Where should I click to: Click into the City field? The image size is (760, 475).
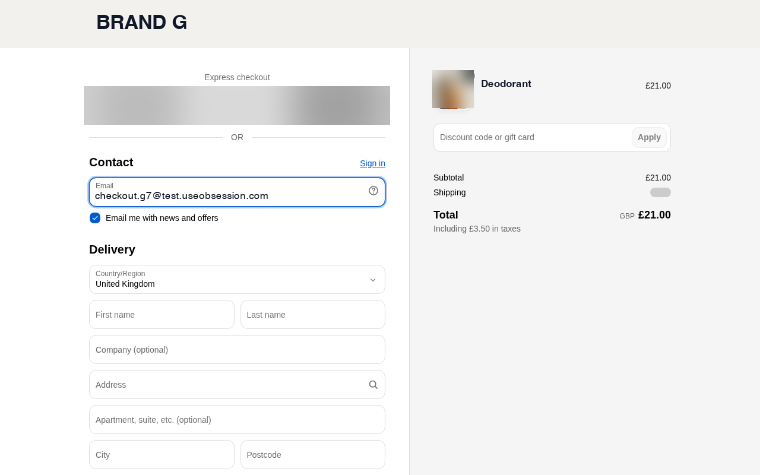[x=162, y=455]
